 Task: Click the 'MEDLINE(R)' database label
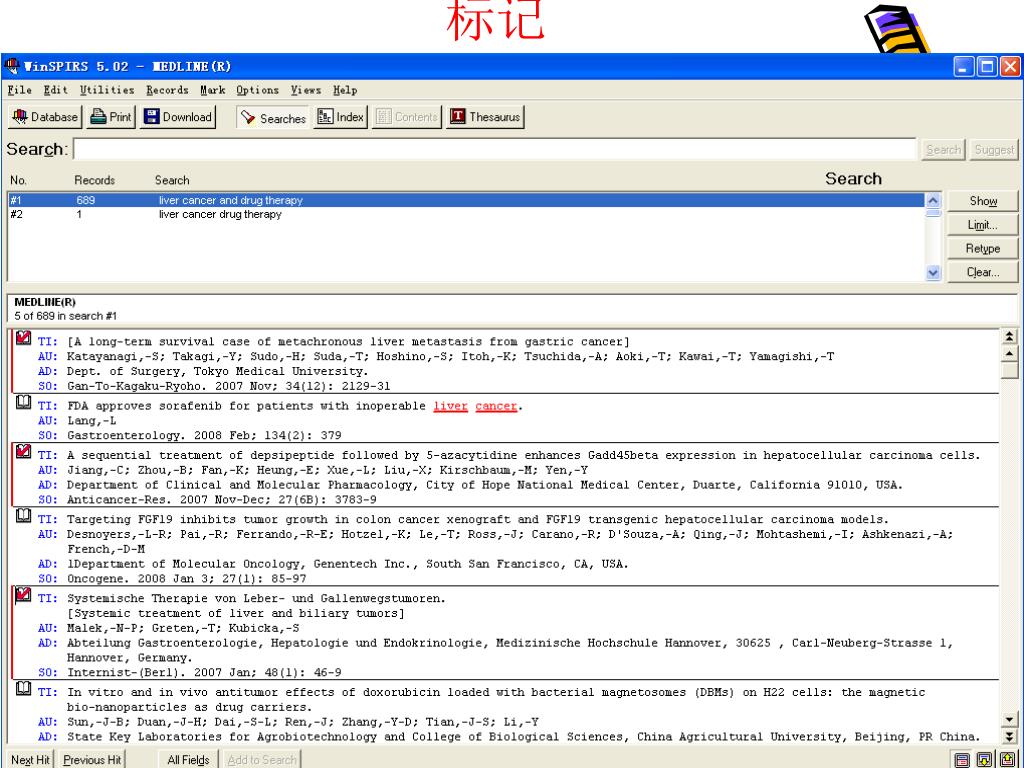[x=45, y=302]
